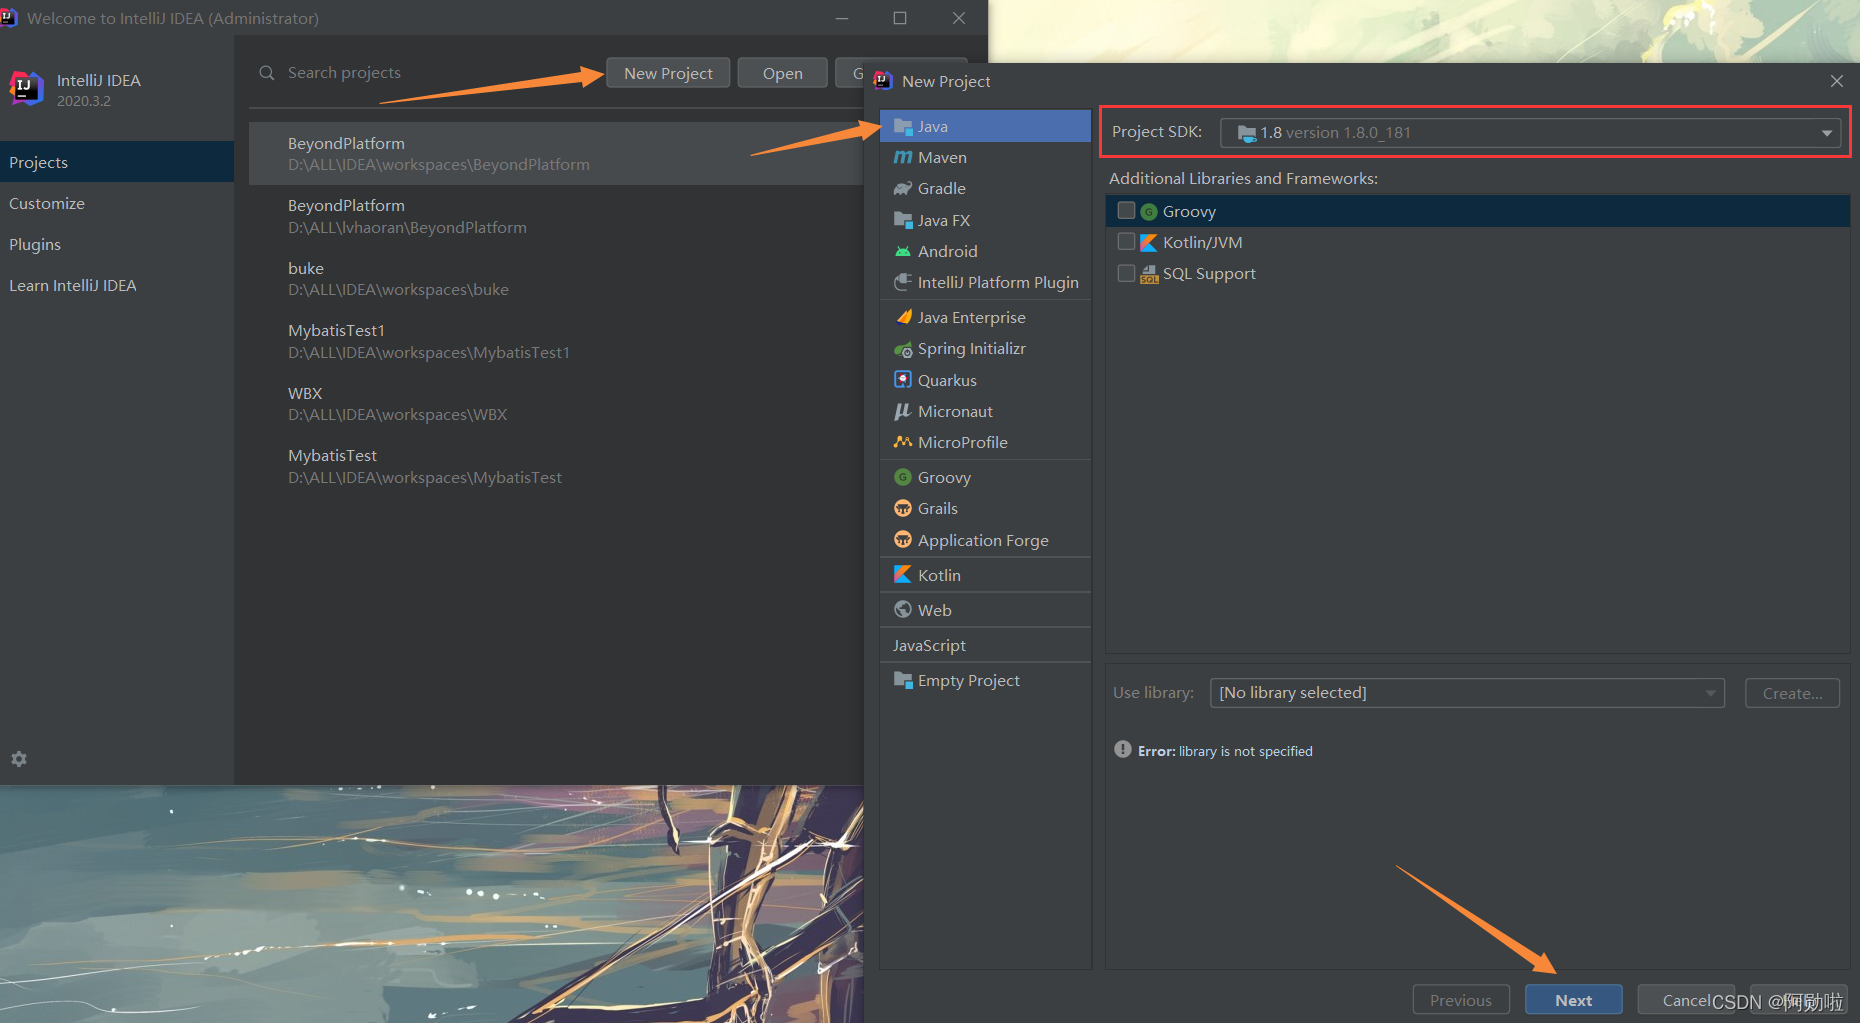Pick the Micronaut project type

tap(985, 411)
